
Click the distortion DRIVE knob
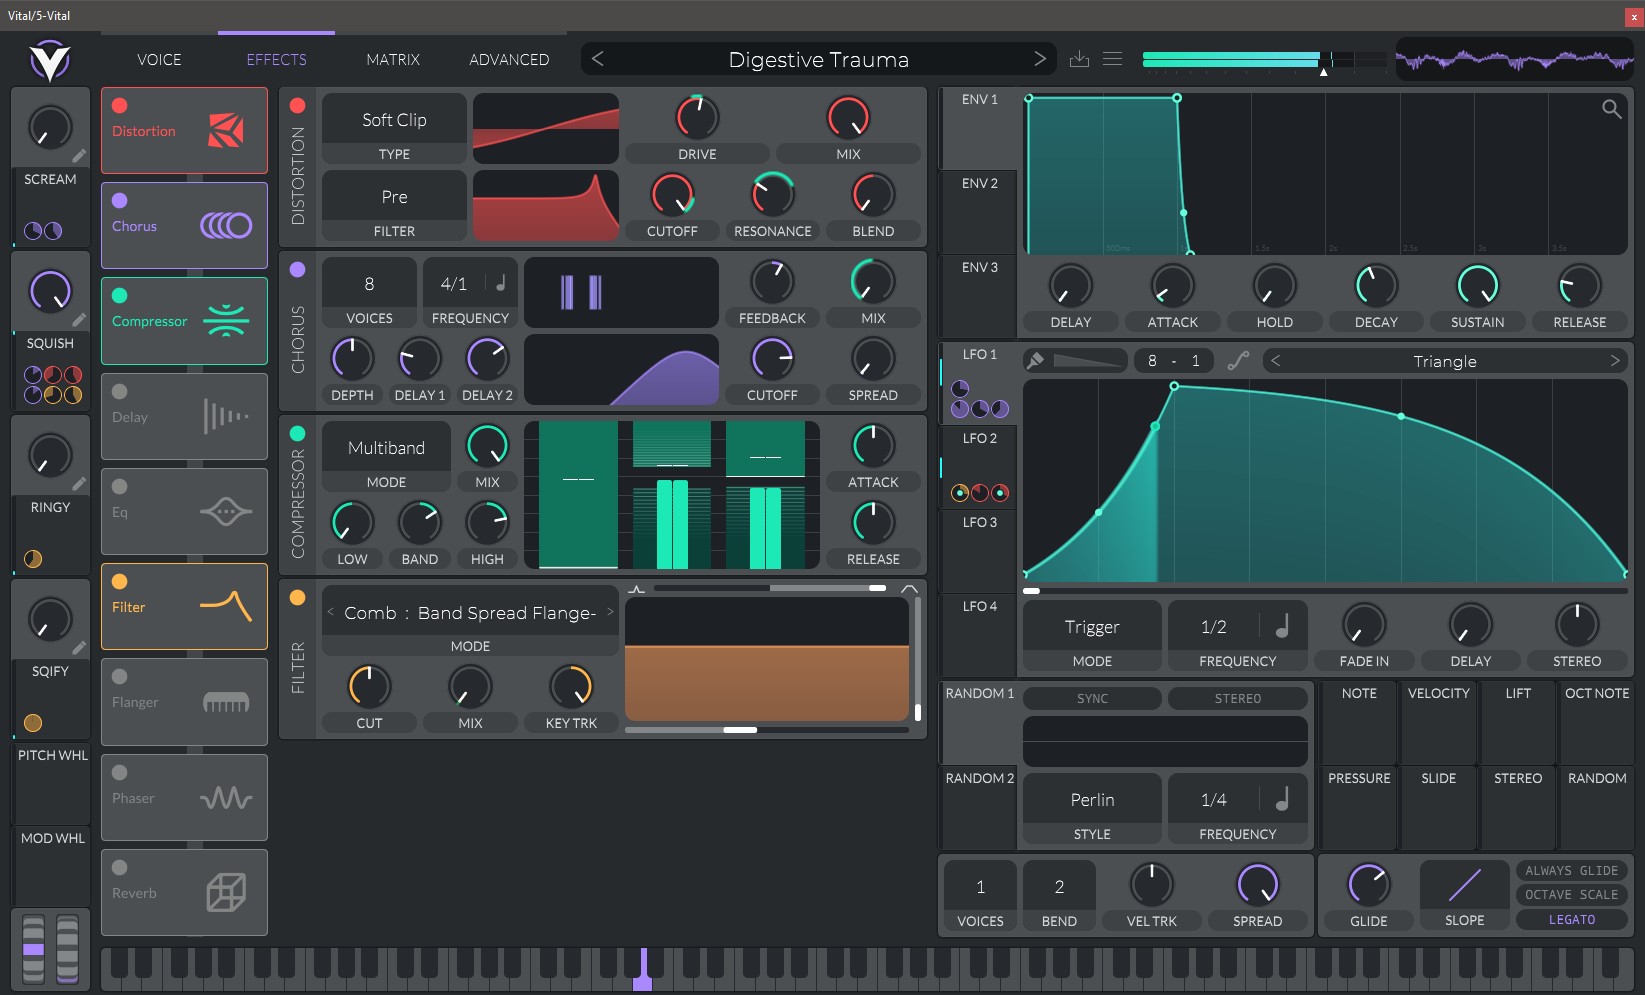pyautogui.click(x=697, y=118)
